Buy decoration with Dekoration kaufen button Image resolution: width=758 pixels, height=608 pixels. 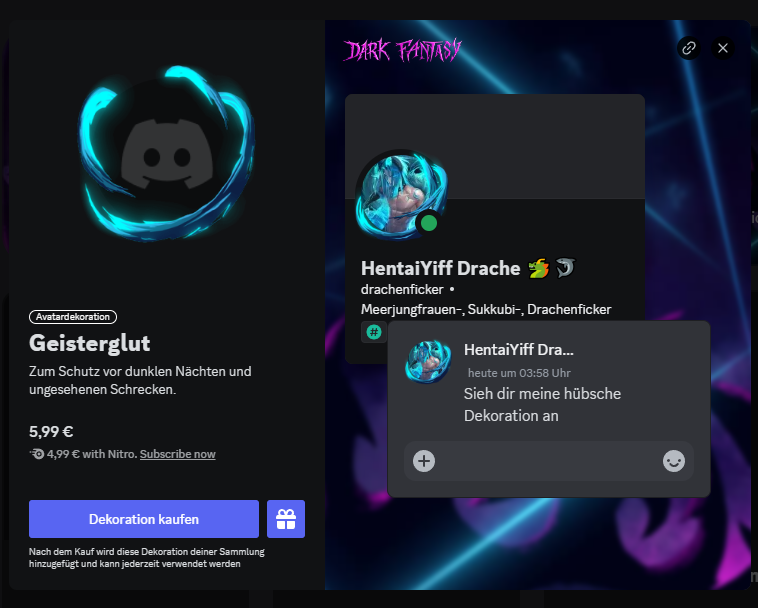pyautogui.click(x=144, y=519)
